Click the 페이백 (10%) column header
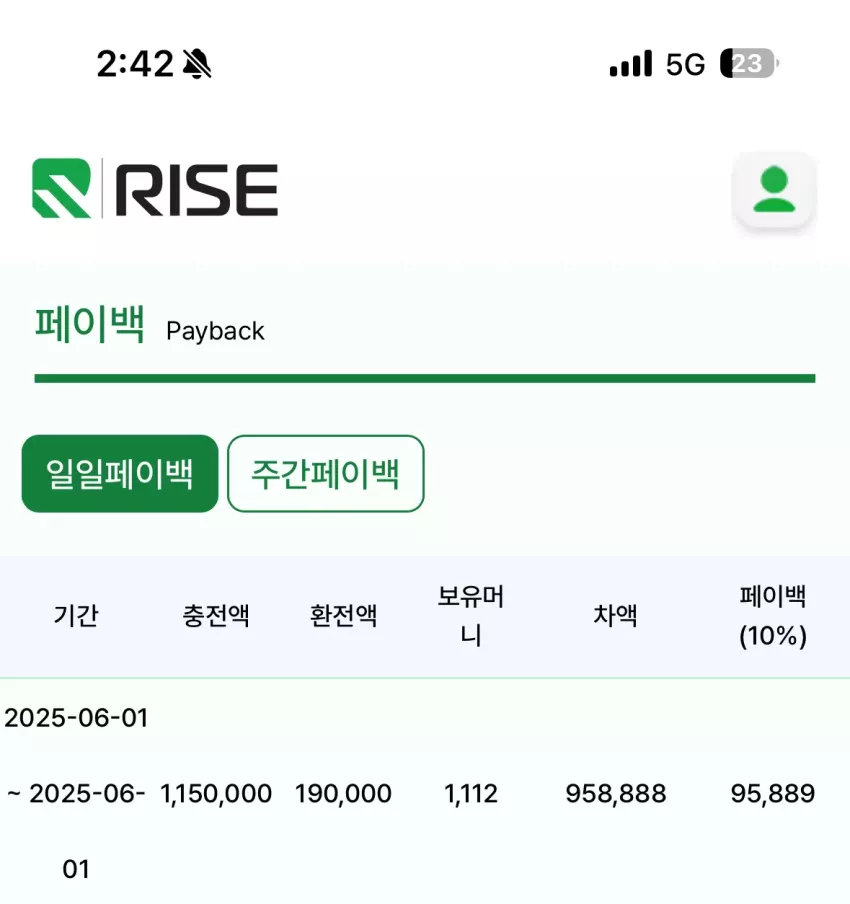The width and height of the screenshot is (850, 904). coord(773,615)
